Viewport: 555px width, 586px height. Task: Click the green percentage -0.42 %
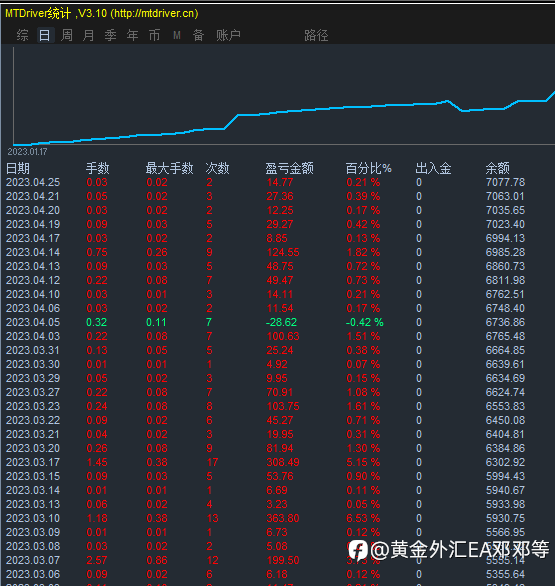click(x=365, y=322)
